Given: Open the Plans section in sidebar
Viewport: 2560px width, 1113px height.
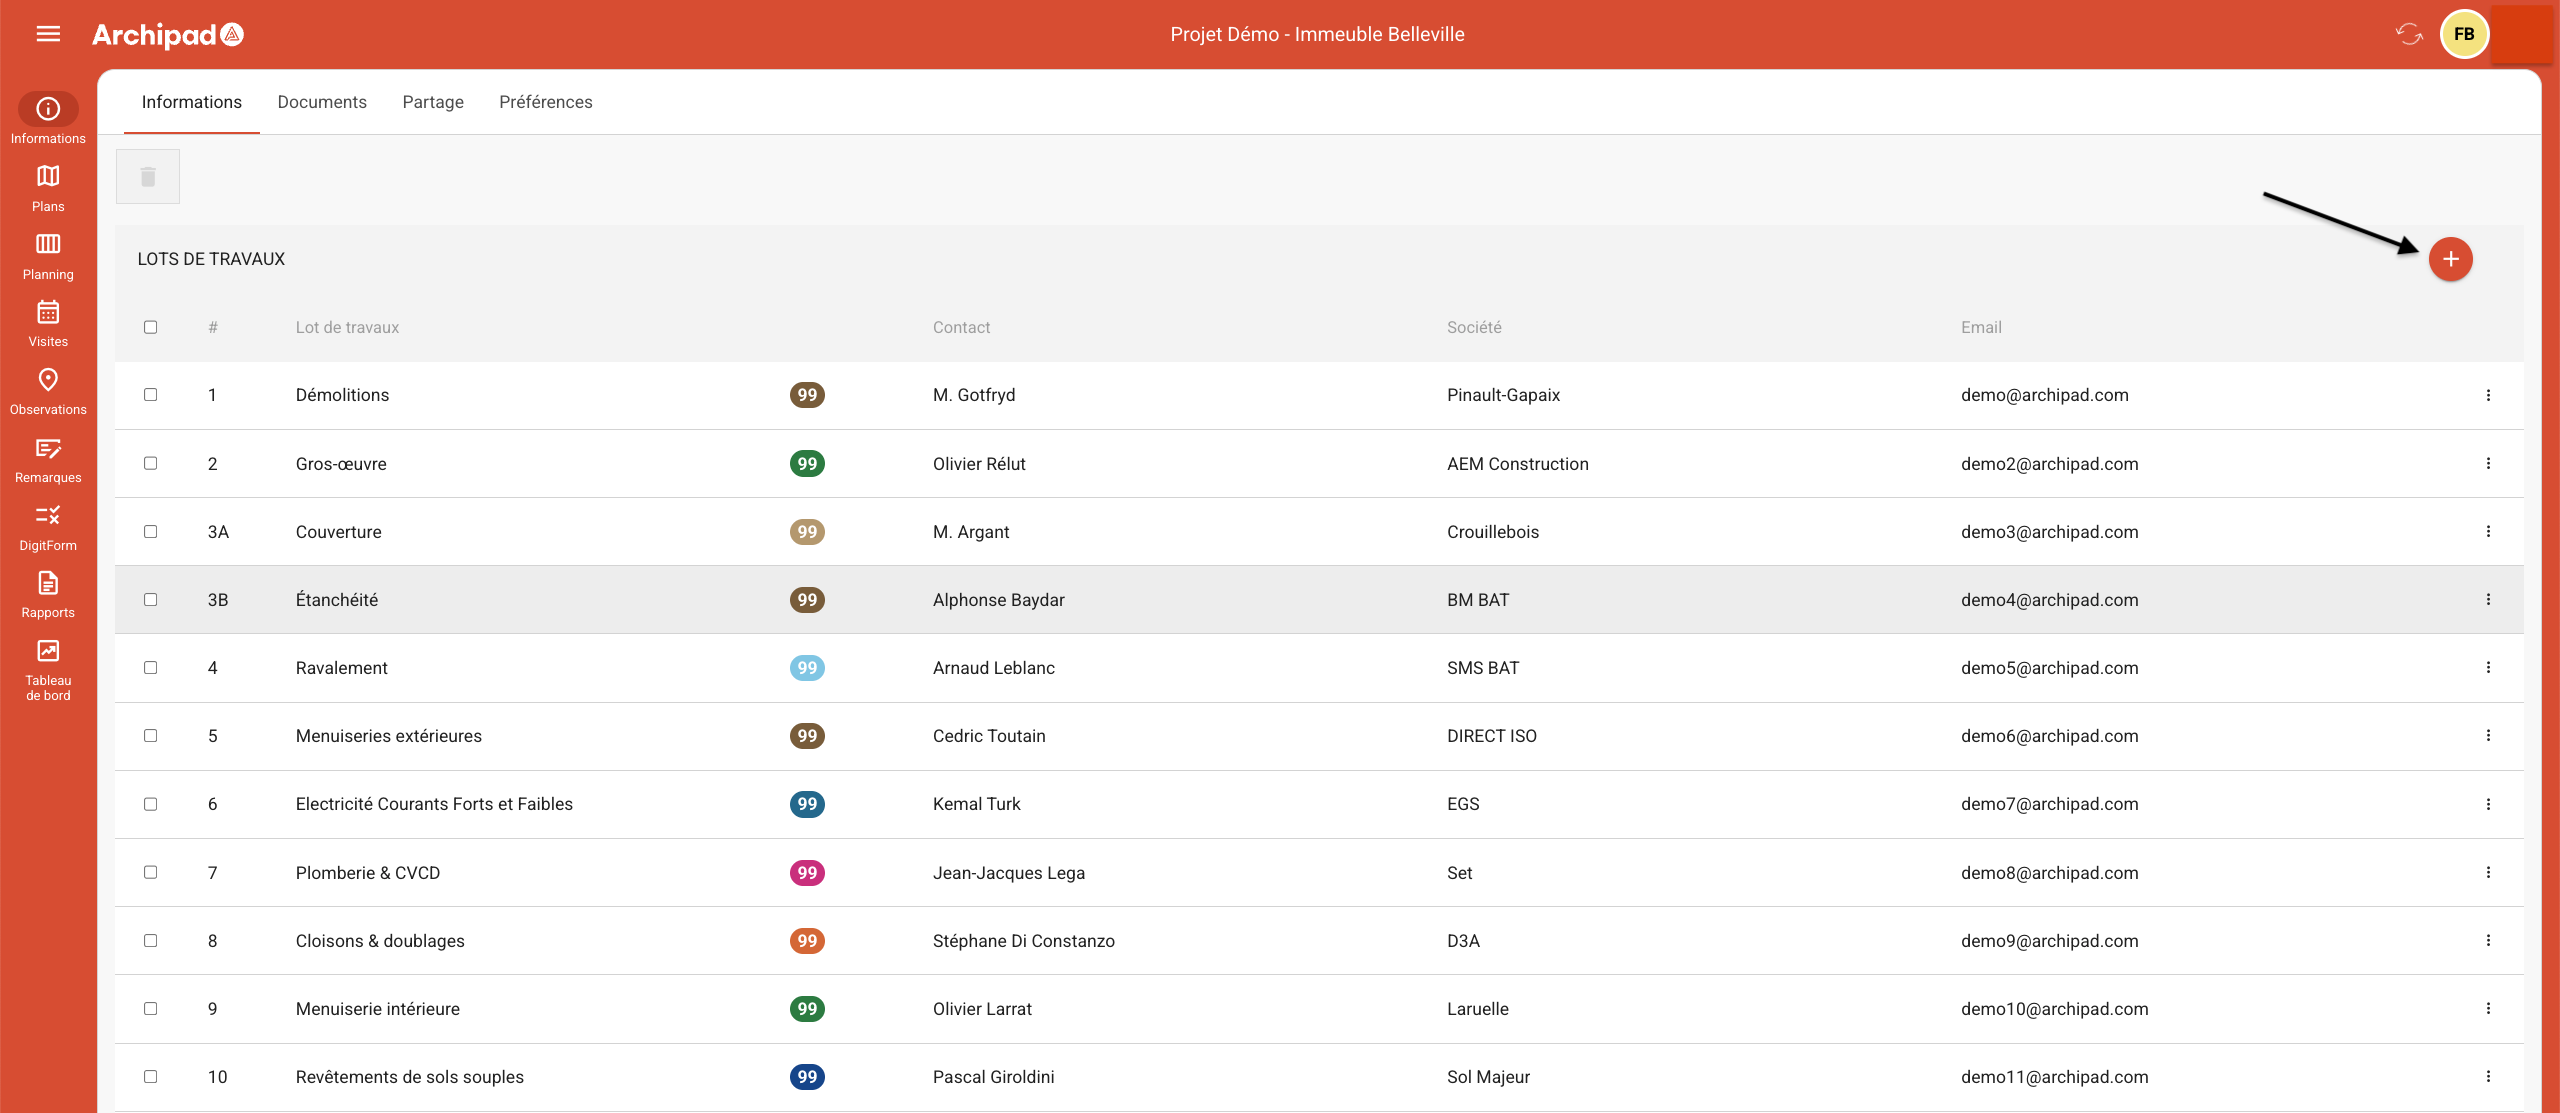Looking at the screenshot, I should pyautogui.click(x=48, y=188).
